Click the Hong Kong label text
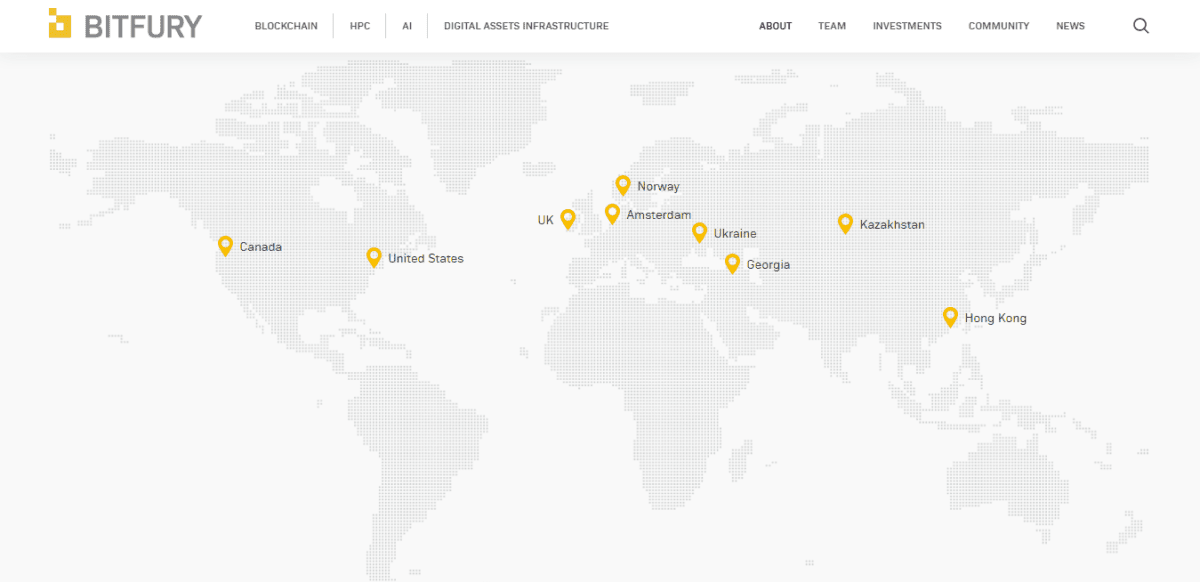 [996, 318]
